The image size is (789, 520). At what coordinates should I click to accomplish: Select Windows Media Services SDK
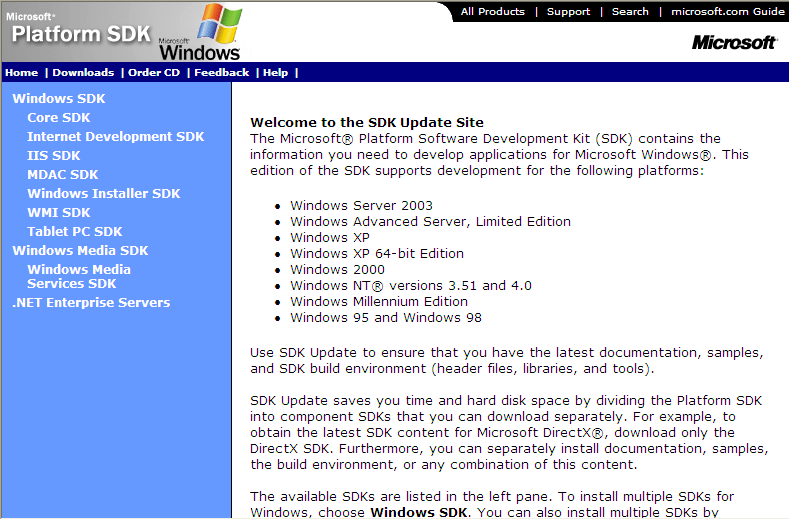pos(79,277)
